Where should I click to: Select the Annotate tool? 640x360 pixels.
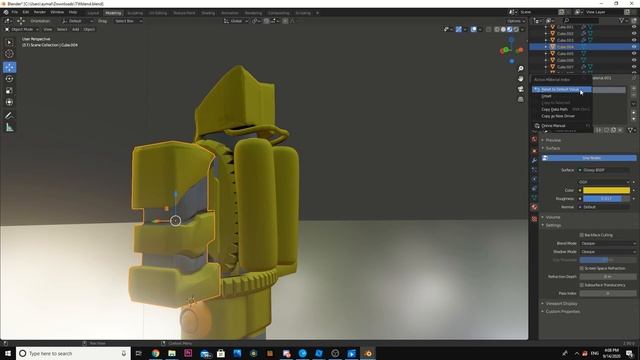coord(9,116)
